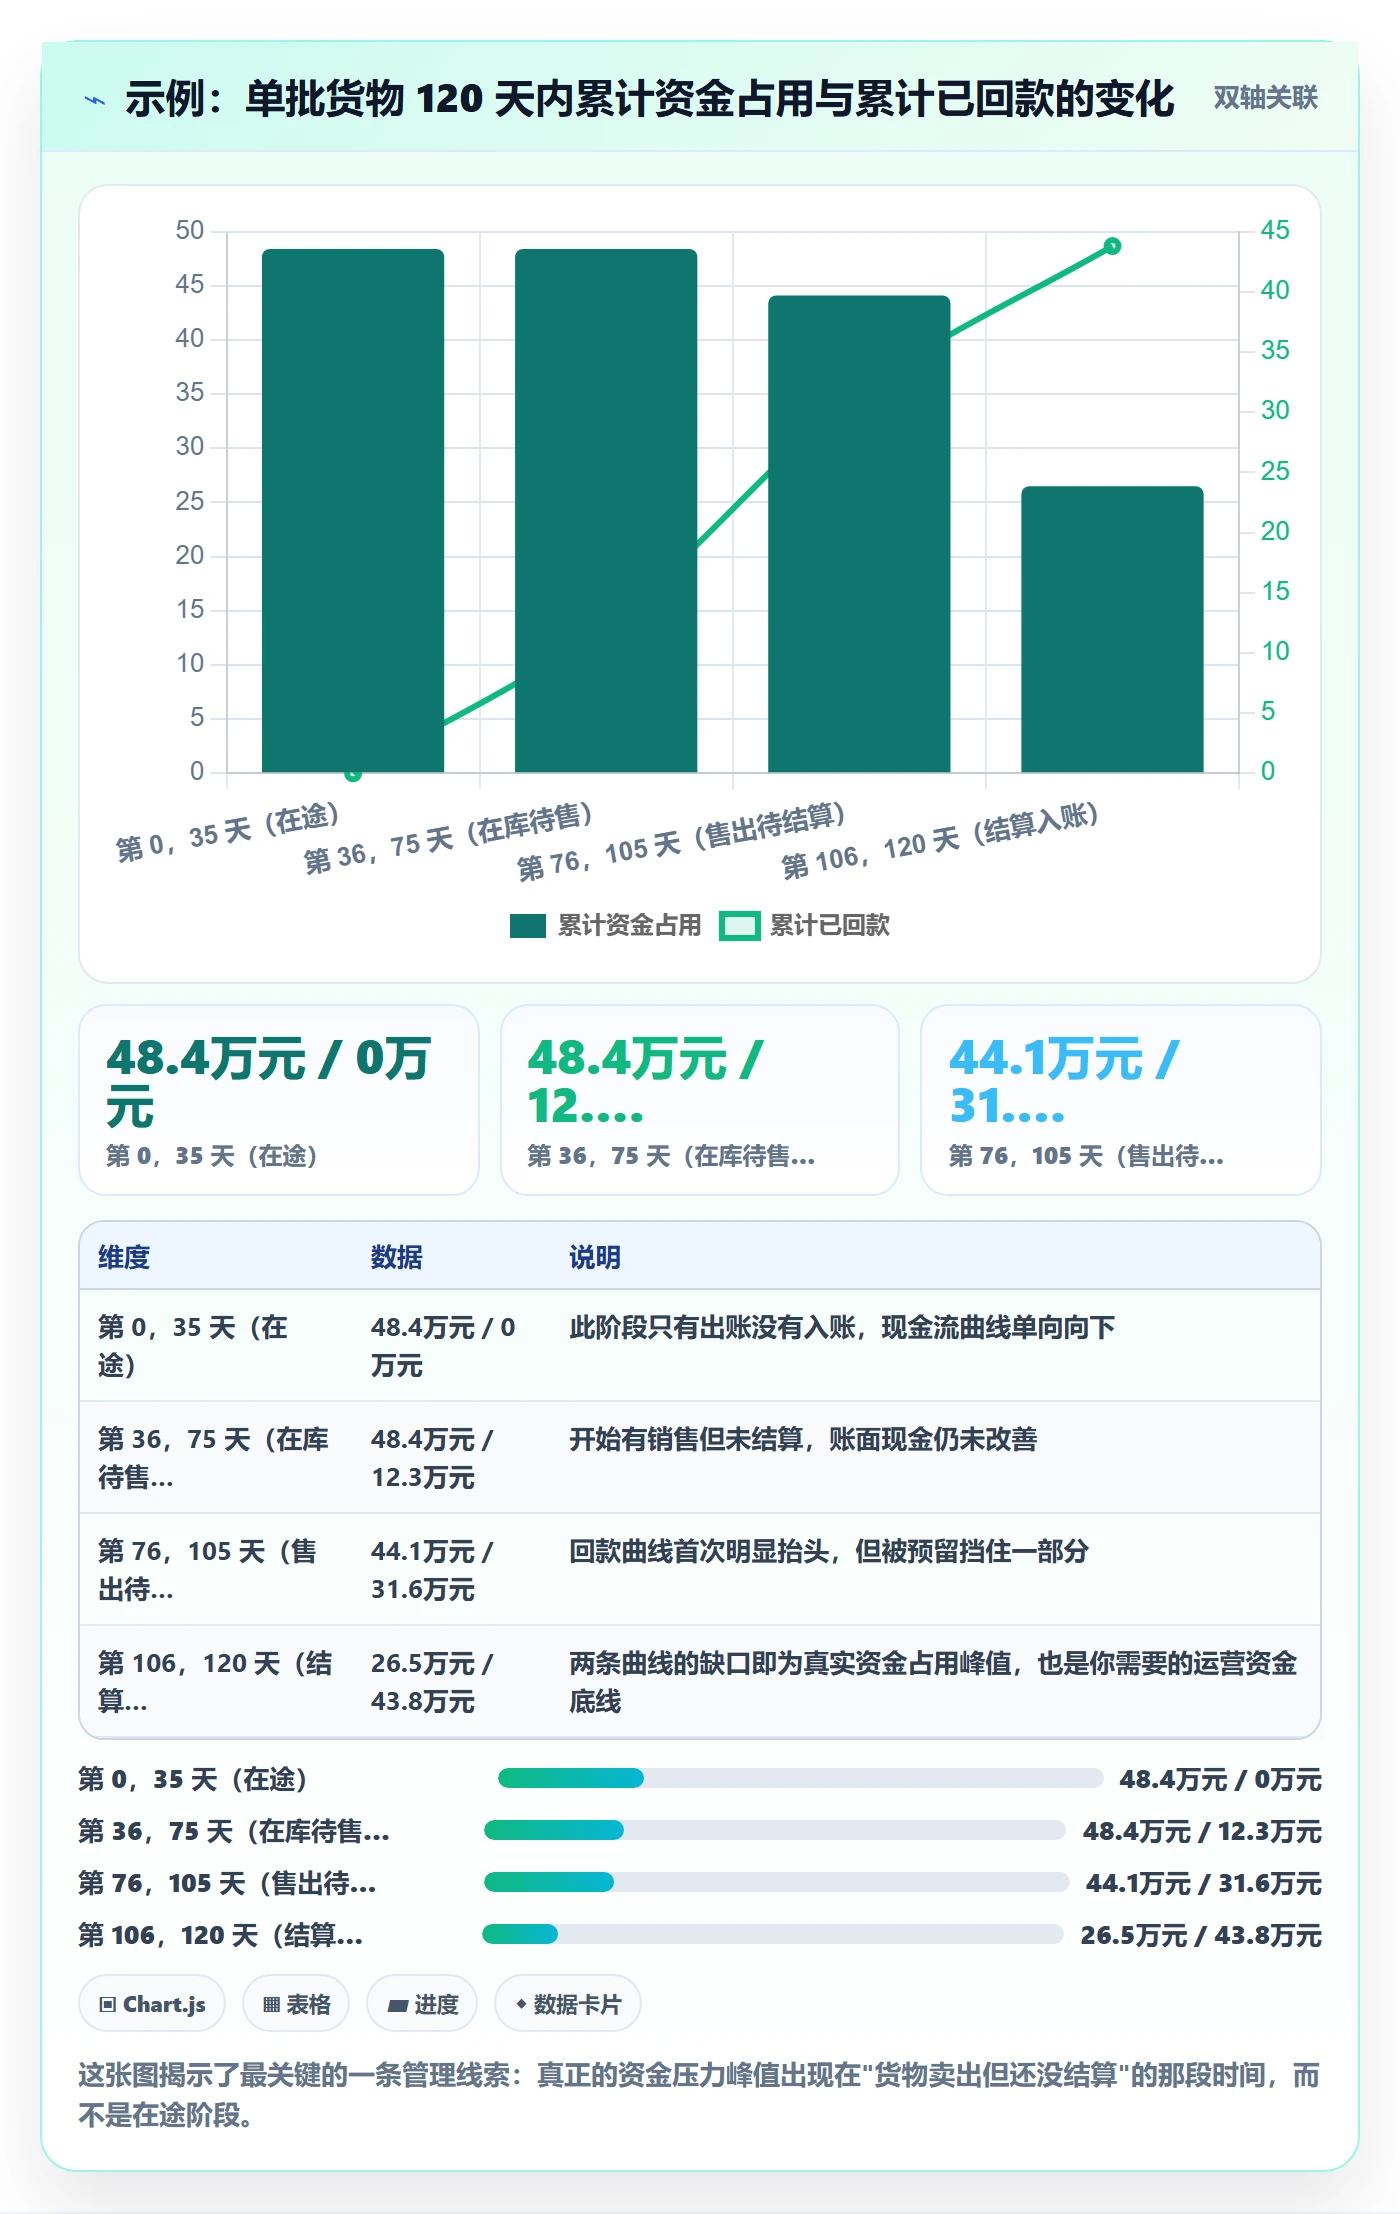Viewport: 1400px width, 2214px height.
Task: Click the progress label 第 106，120 天（结算…
Action: [221, 1935]
